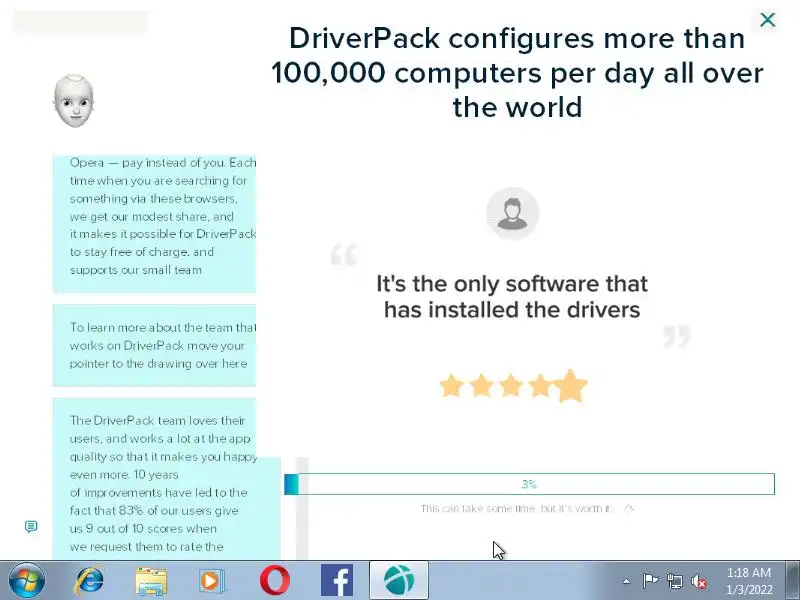Click the 3% installation progress bar
Image resolution: width=800 pixels, height=600 pixels.
(529, 484)
